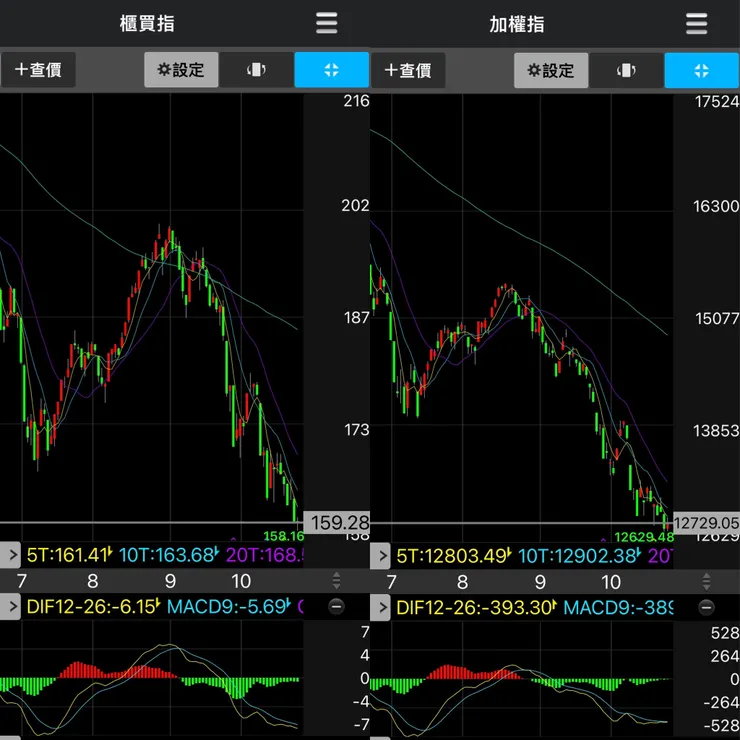The width and height of the screenshot is (740, 740).
Task: Expand moving average row in 櫃買指
Action: pos(10,555)
